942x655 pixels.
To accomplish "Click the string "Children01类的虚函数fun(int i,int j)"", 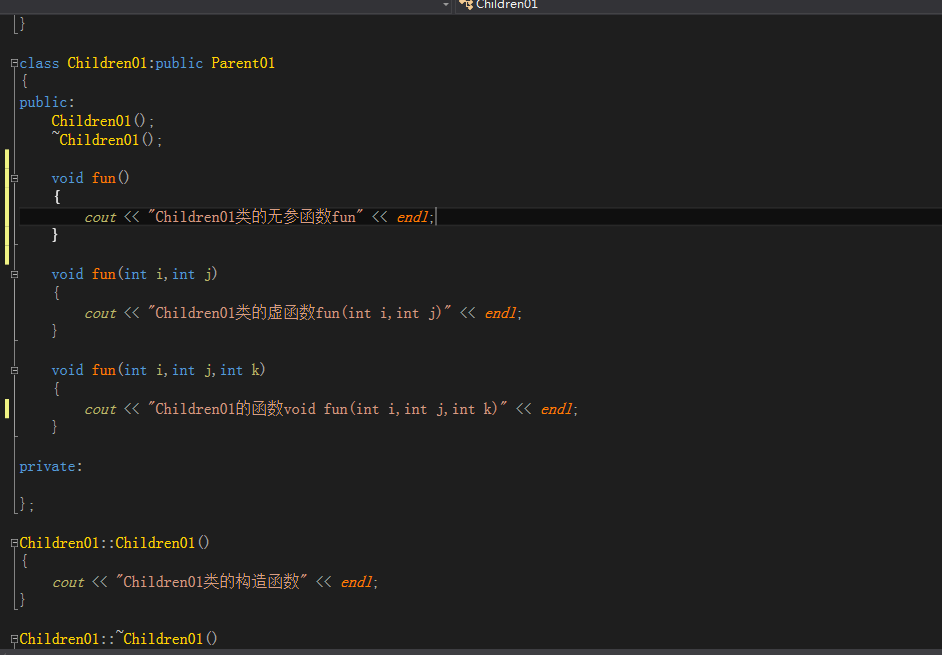I will (x=300, y=313).
